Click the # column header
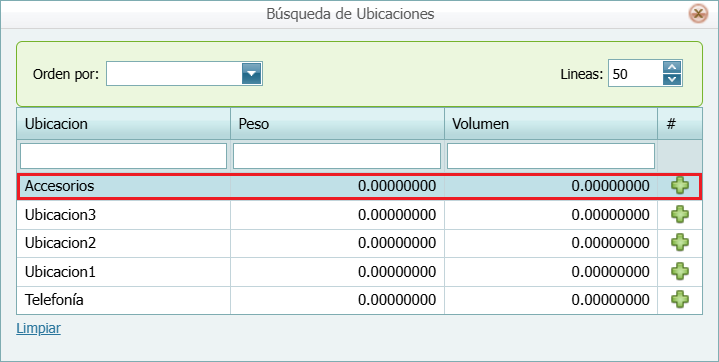 click(680, 124)
